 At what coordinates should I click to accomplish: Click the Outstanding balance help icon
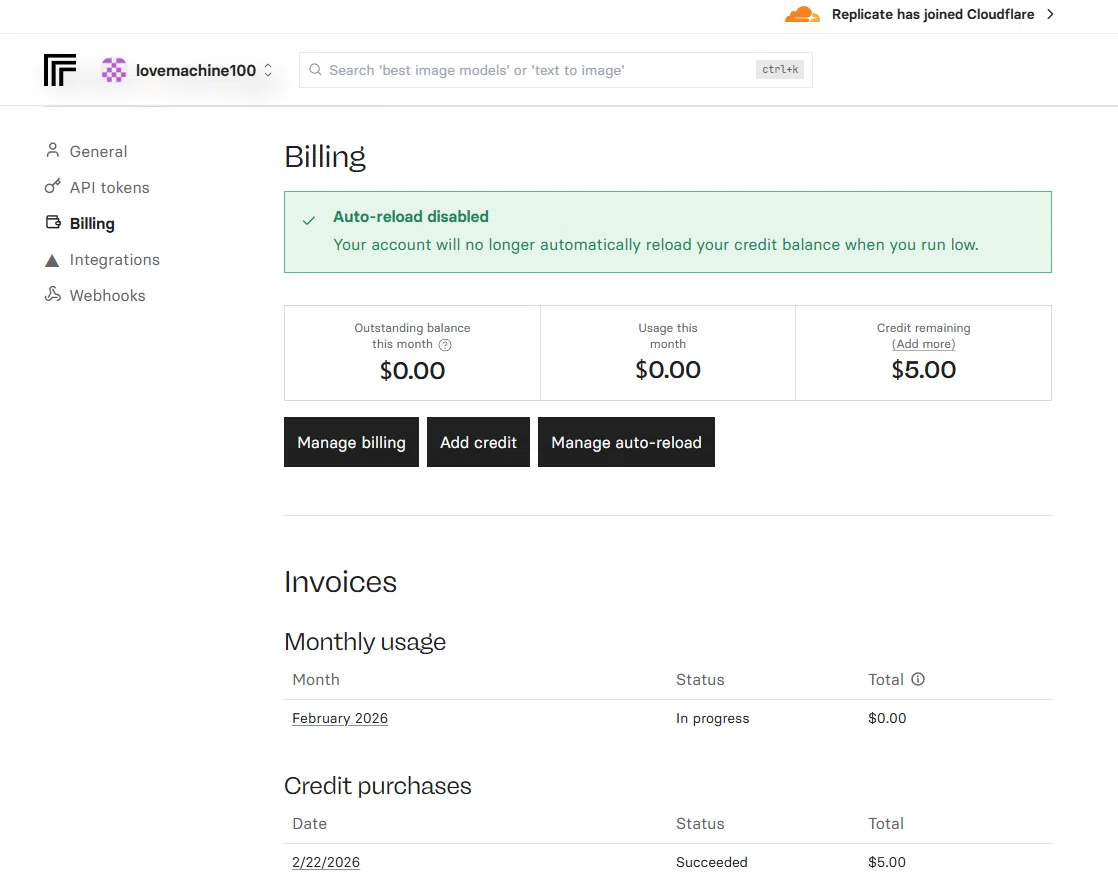(x=445, y=344)
